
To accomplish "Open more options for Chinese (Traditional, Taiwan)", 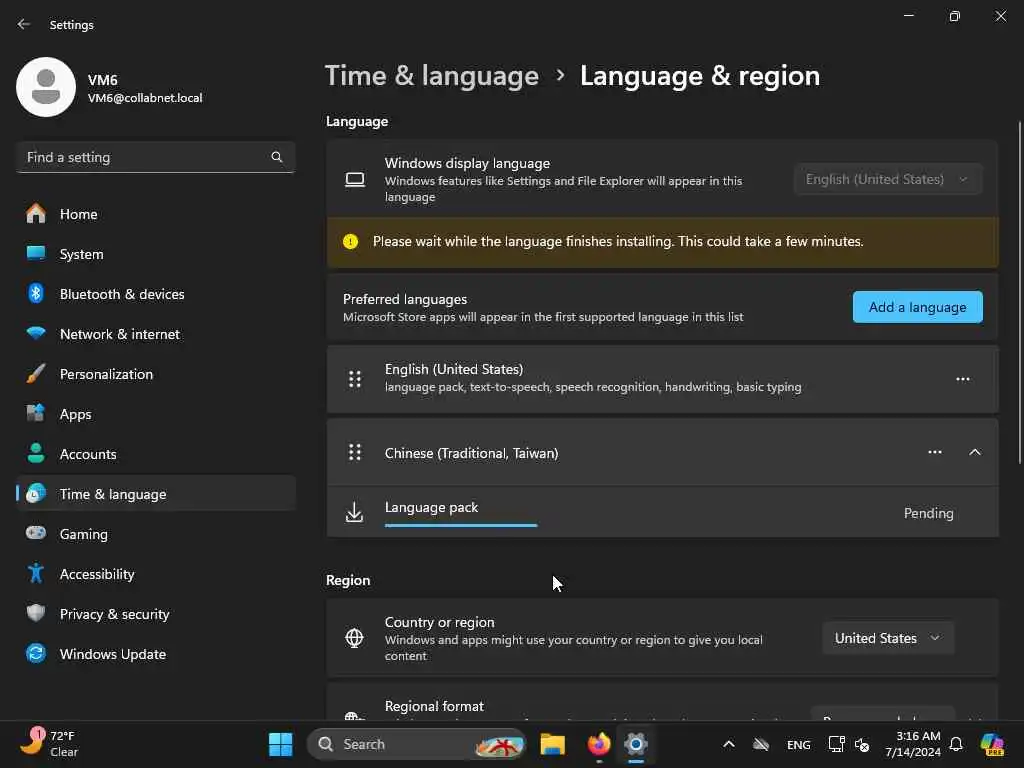I will pos(935,452).
